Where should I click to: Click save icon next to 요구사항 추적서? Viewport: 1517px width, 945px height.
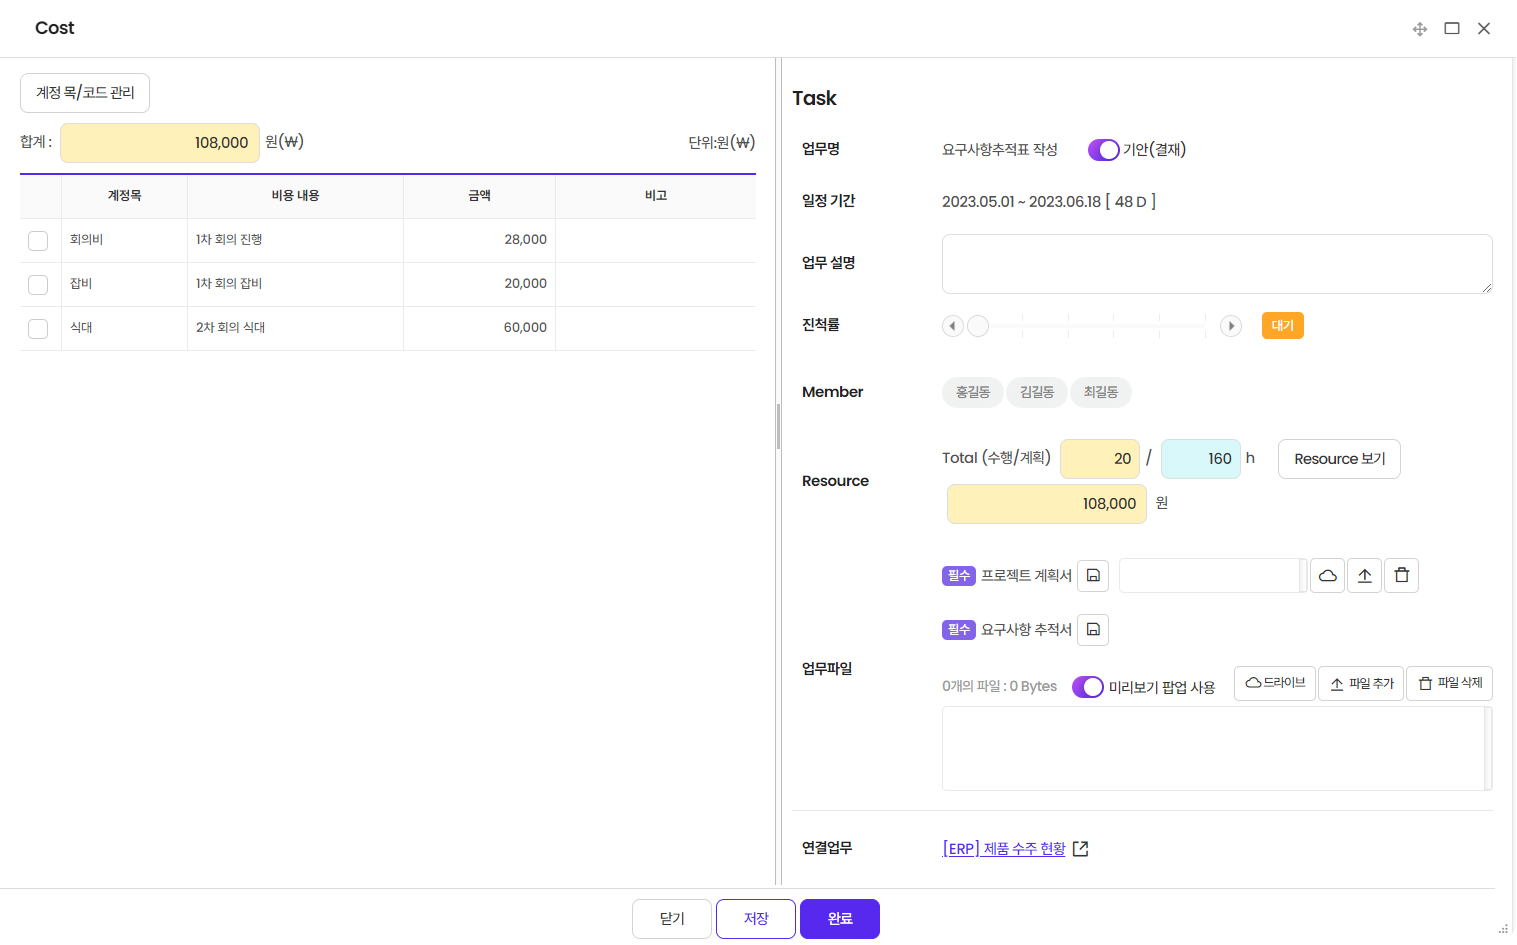pos(1093,629)
